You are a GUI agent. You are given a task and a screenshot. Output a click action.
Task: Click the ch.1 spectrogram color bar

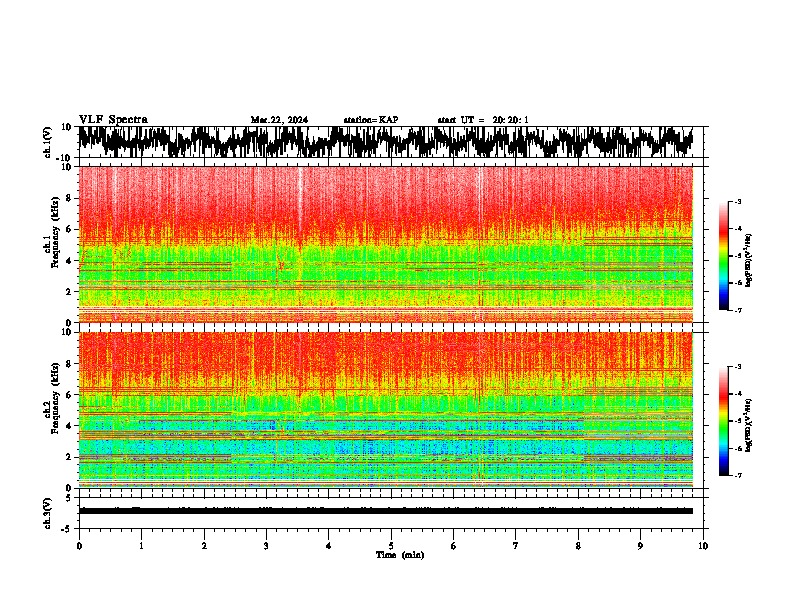724,256
